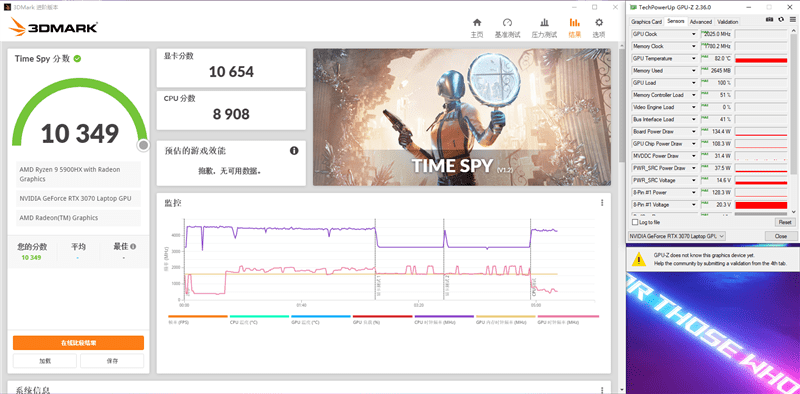Open the Bus Interface Load sensor dropdown

pos(694,119)
